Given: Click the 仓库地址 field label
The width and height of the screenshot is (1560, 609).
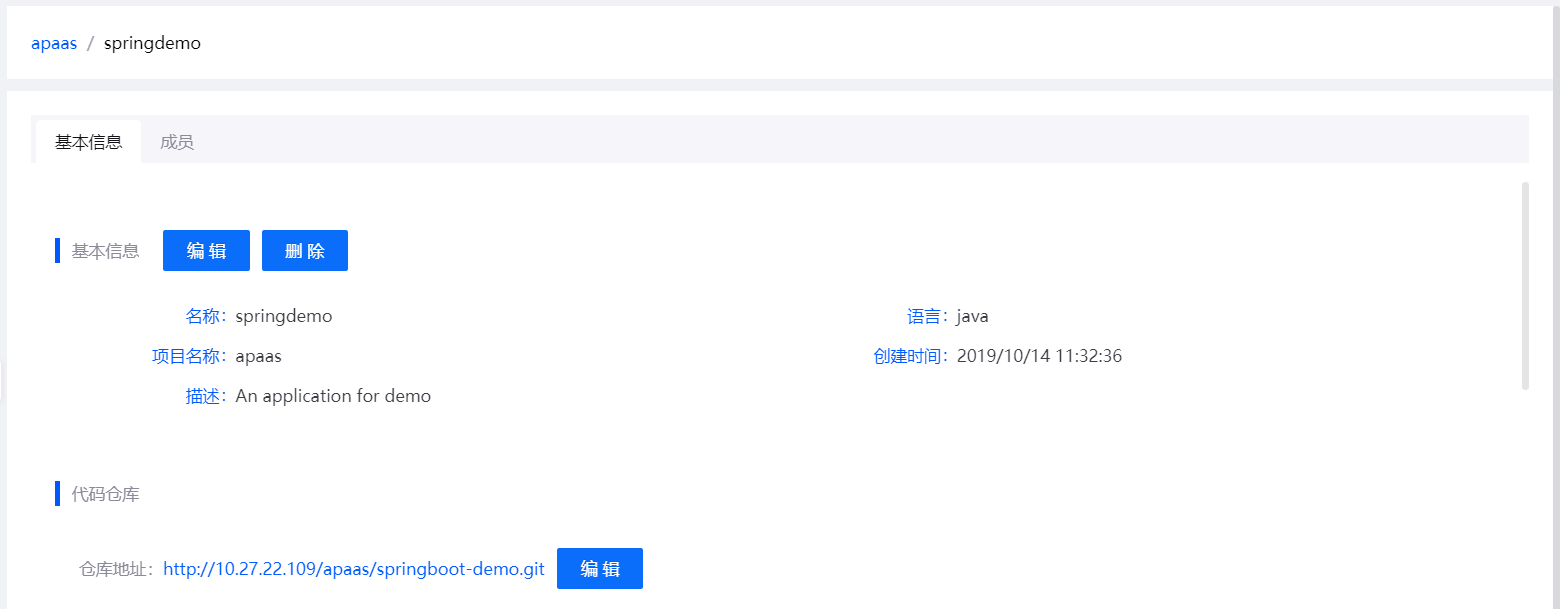Looking at the screenshot, I should tap(116, 569).
